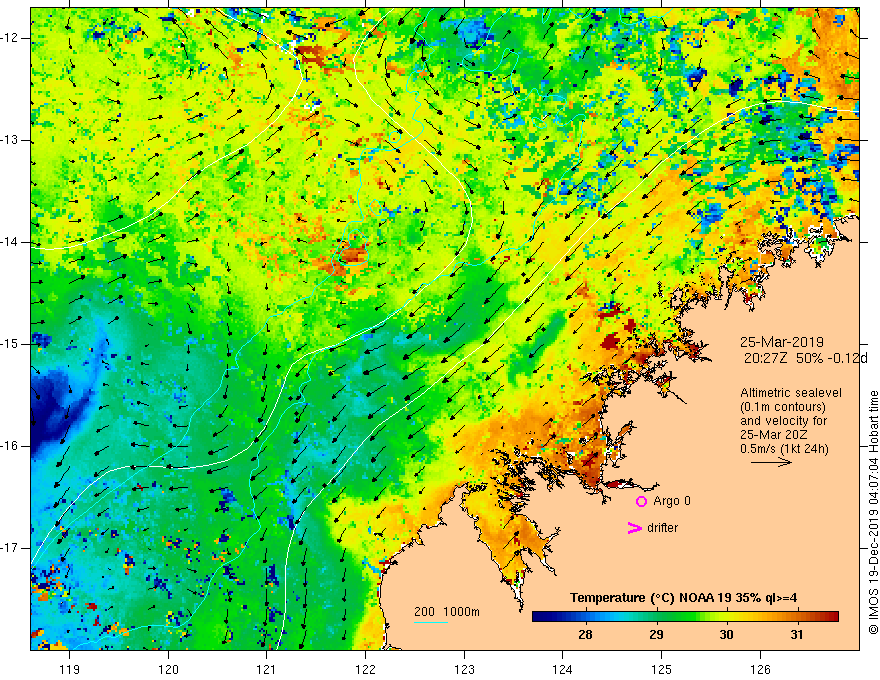Click the temperature color bar legend
Screen dimensions: 880x680
[685, 617]
